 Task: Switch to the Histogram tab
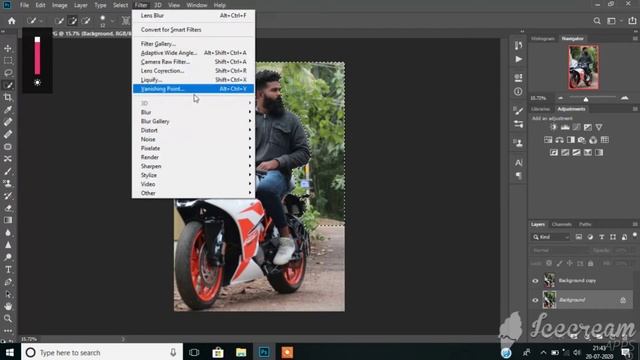click(x=542, y=38)
